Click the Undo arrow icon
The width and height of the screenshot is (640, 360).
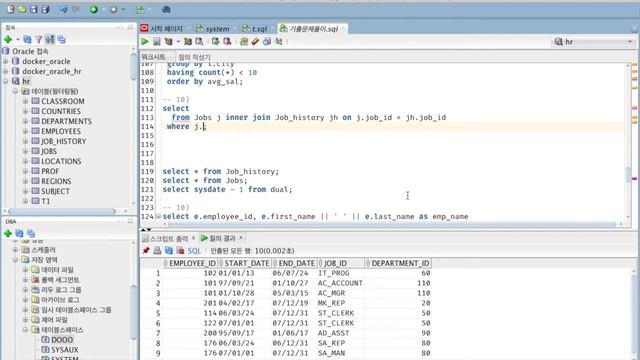pos(63,9)
